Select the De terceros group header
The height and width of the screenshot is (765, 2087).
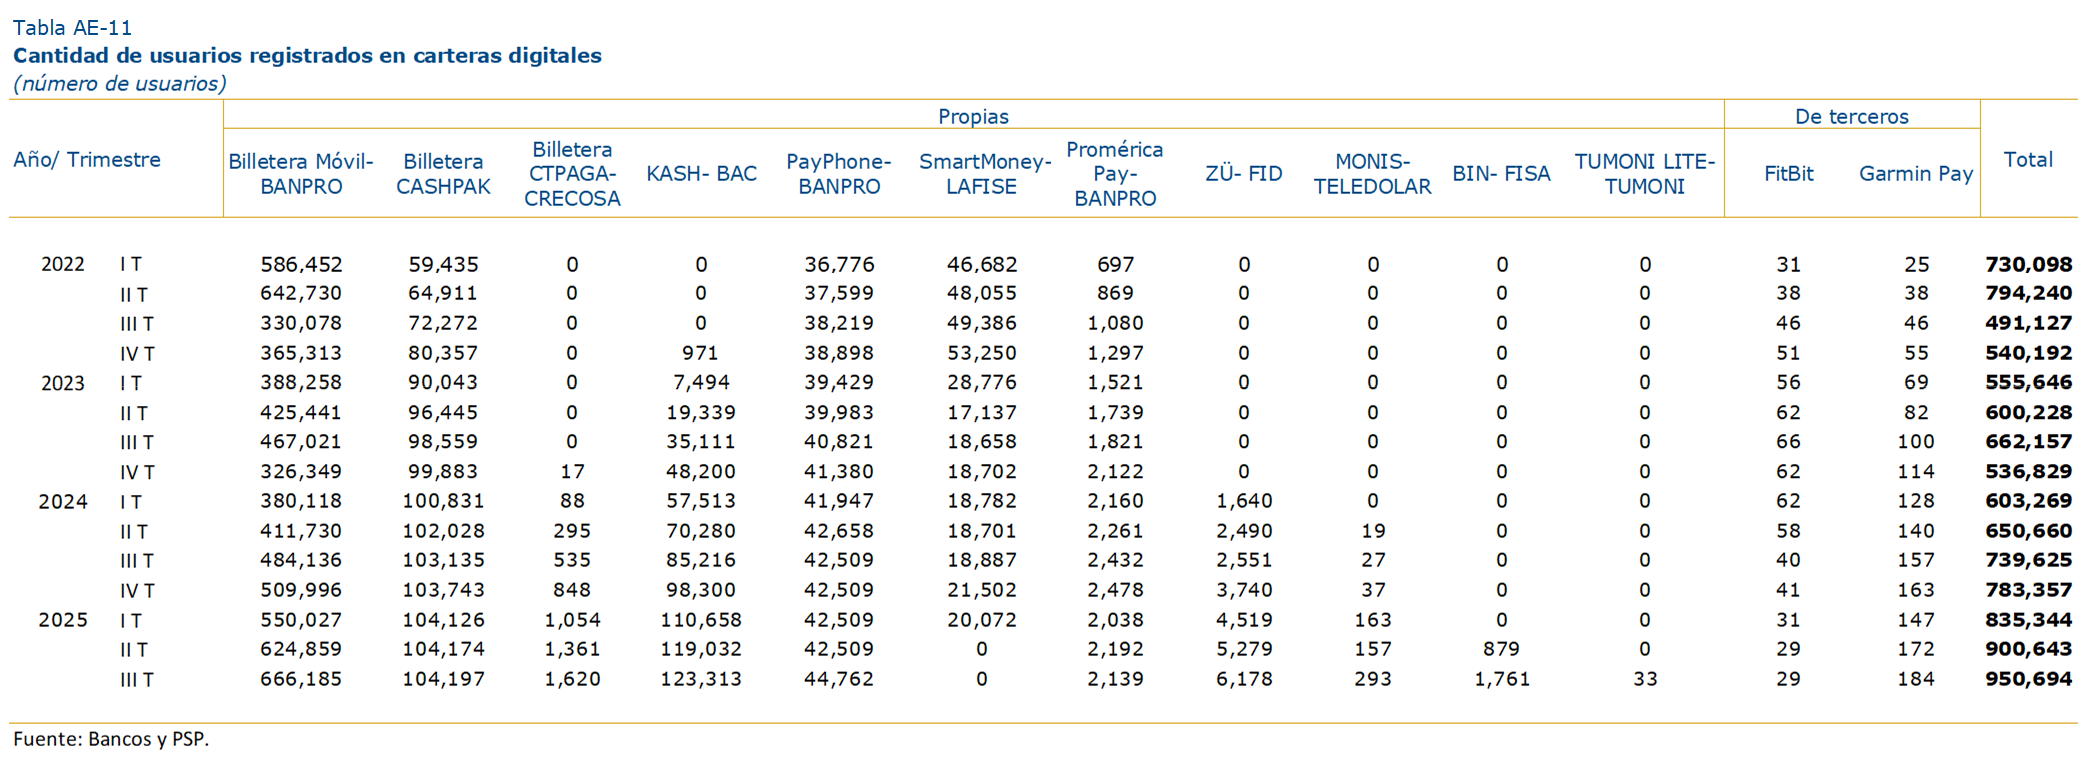tap(1851, 117)
